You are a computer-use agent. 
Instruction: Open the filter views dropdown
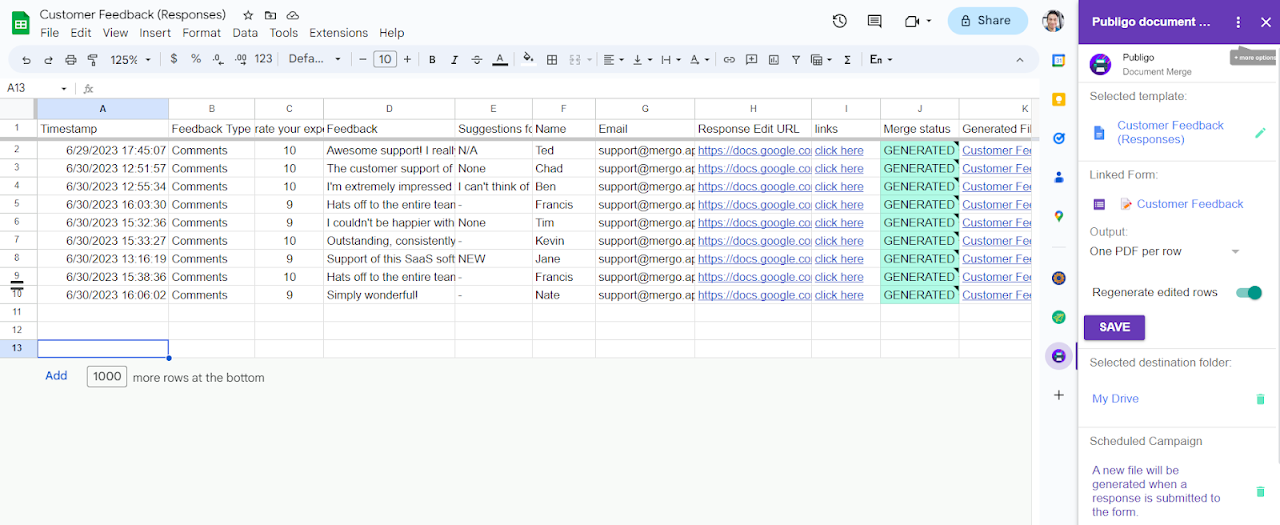[821, 60]
